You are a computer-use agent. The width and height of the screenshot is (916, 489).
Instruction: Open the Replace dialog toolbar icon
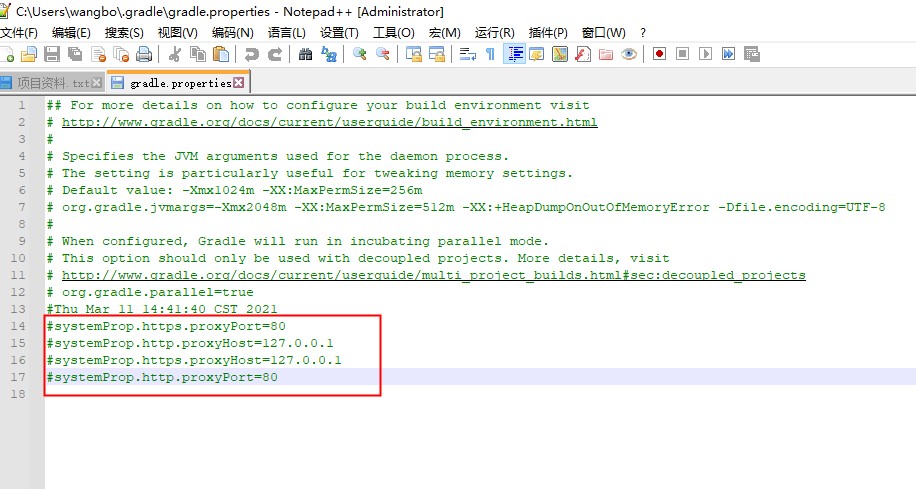coord(329,54)
